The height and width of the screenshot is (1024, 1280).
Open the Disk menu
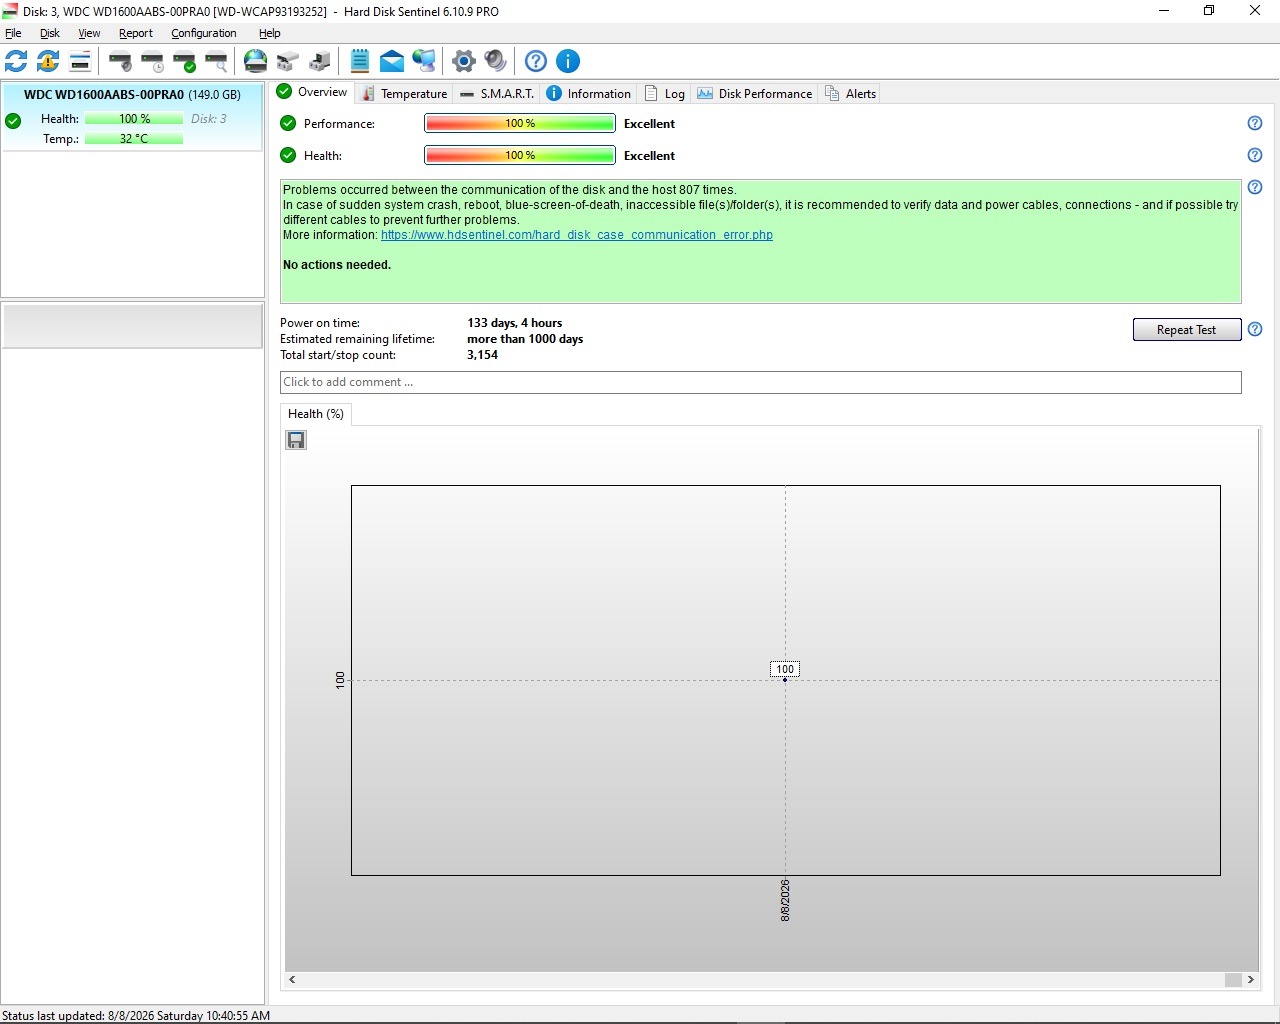click(x=50, y=33)
